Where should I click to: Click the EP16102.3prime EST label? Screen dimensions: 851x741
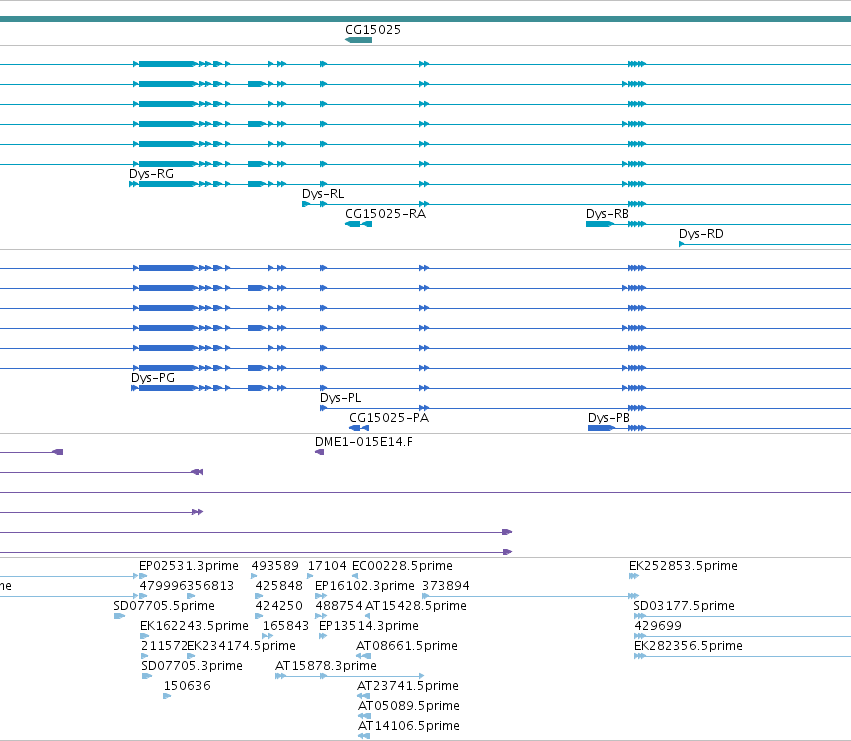pos(365,586)
